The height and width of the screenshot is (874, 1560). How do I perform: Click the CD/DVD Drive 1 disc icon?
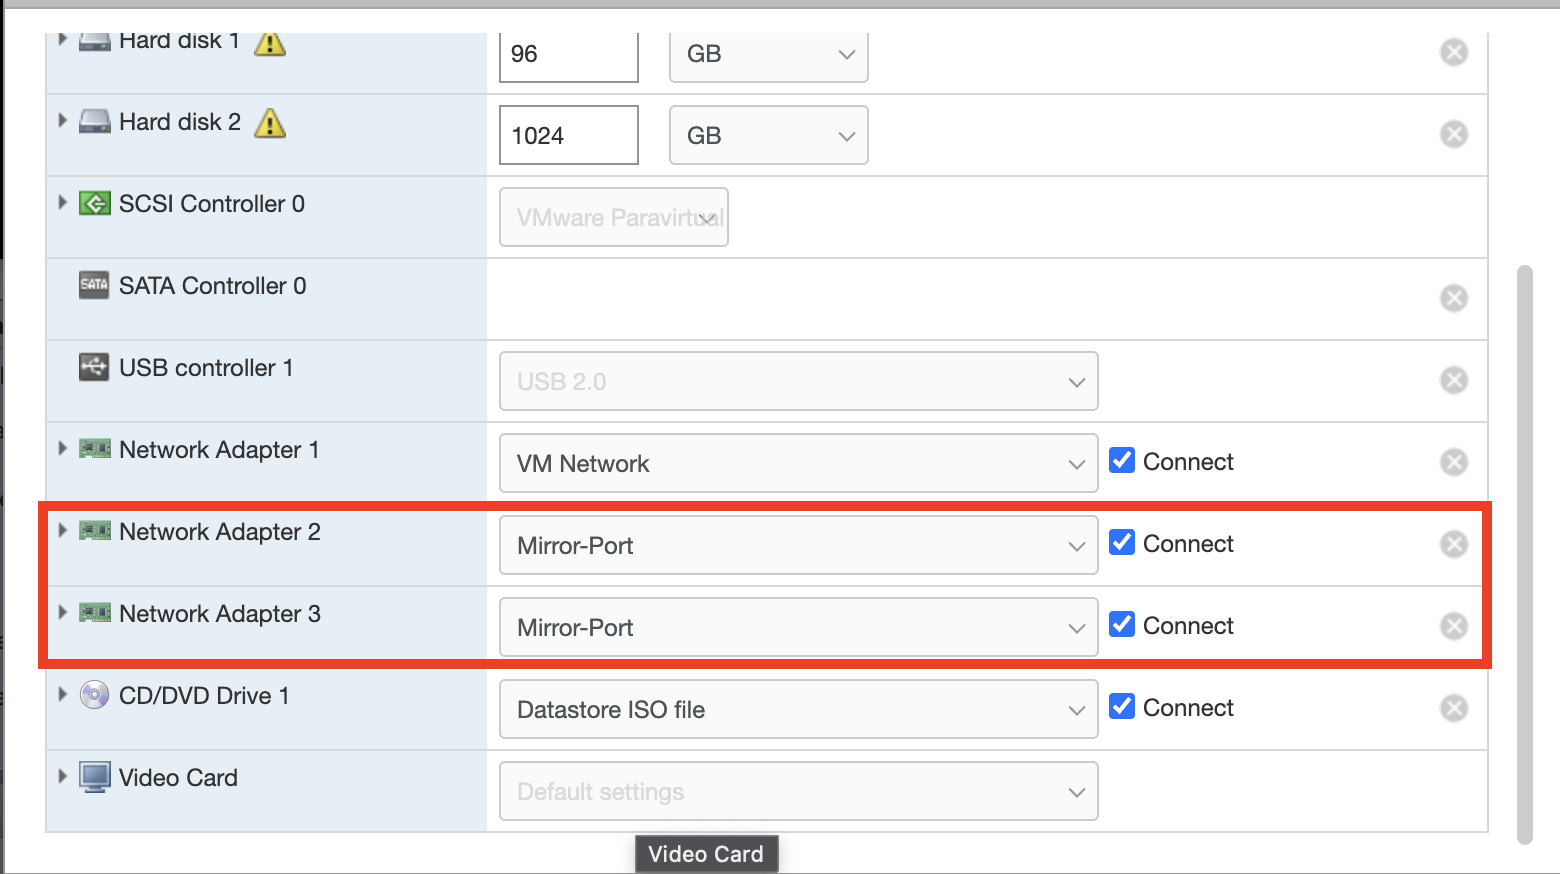click(x=94, y=695)
